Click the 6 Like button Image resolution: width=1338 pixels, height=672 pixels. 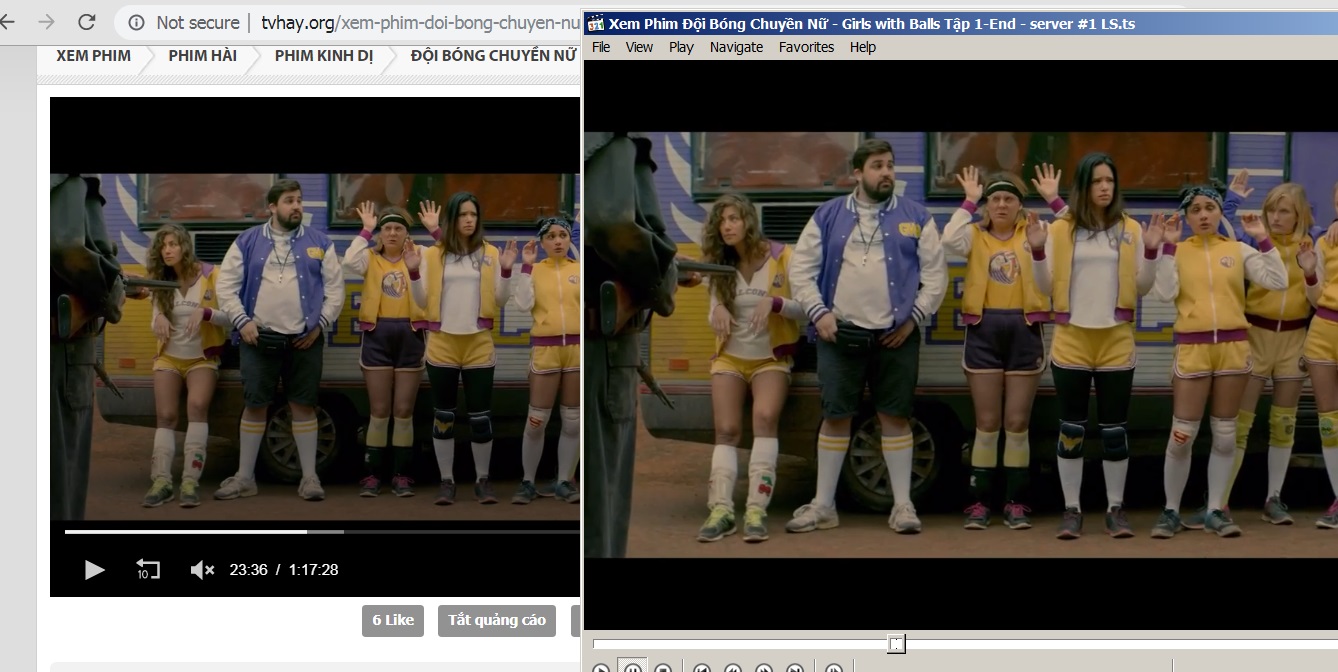click(x=393, y=620)
